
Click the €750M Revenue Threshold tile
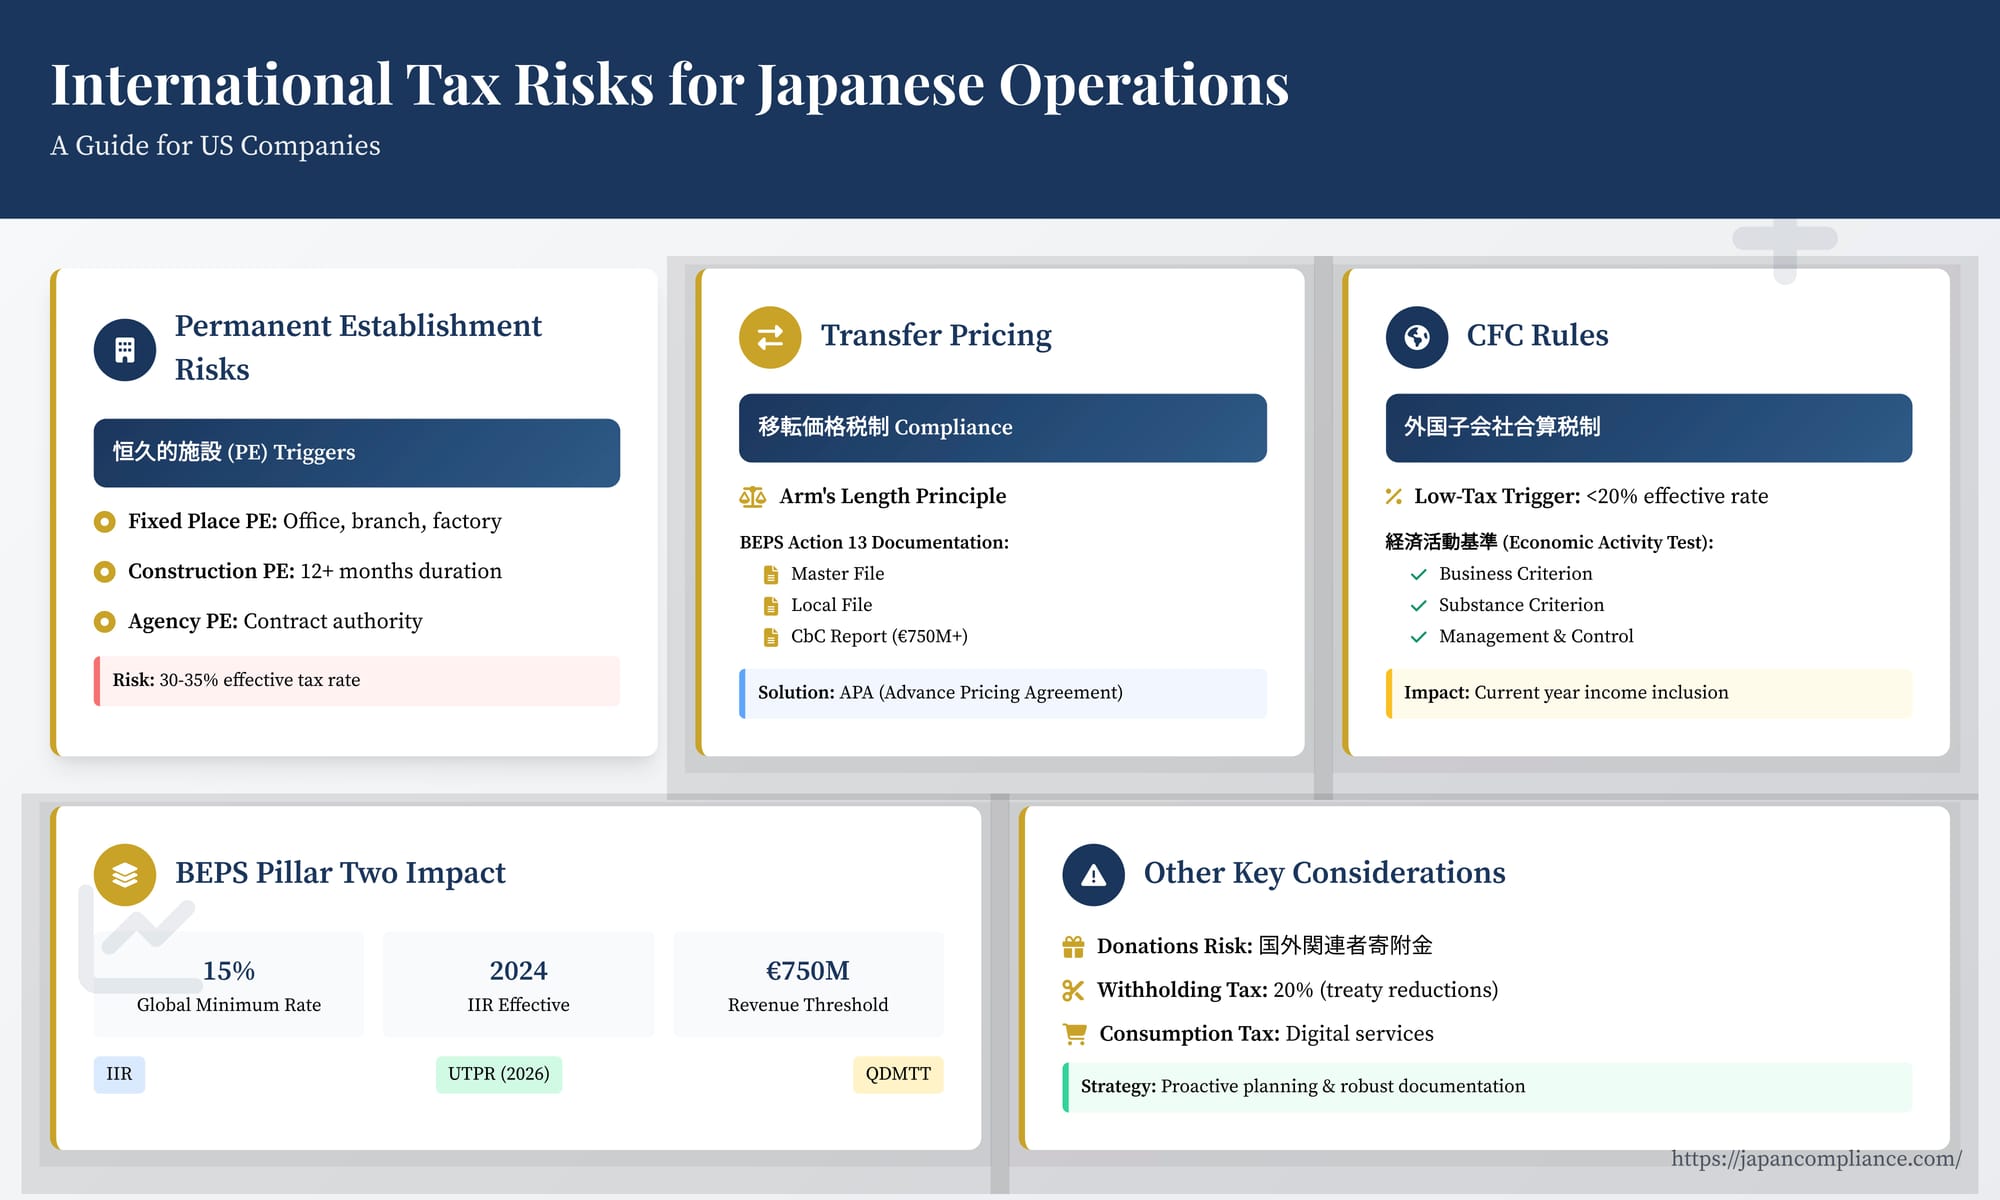pos(808,984)
